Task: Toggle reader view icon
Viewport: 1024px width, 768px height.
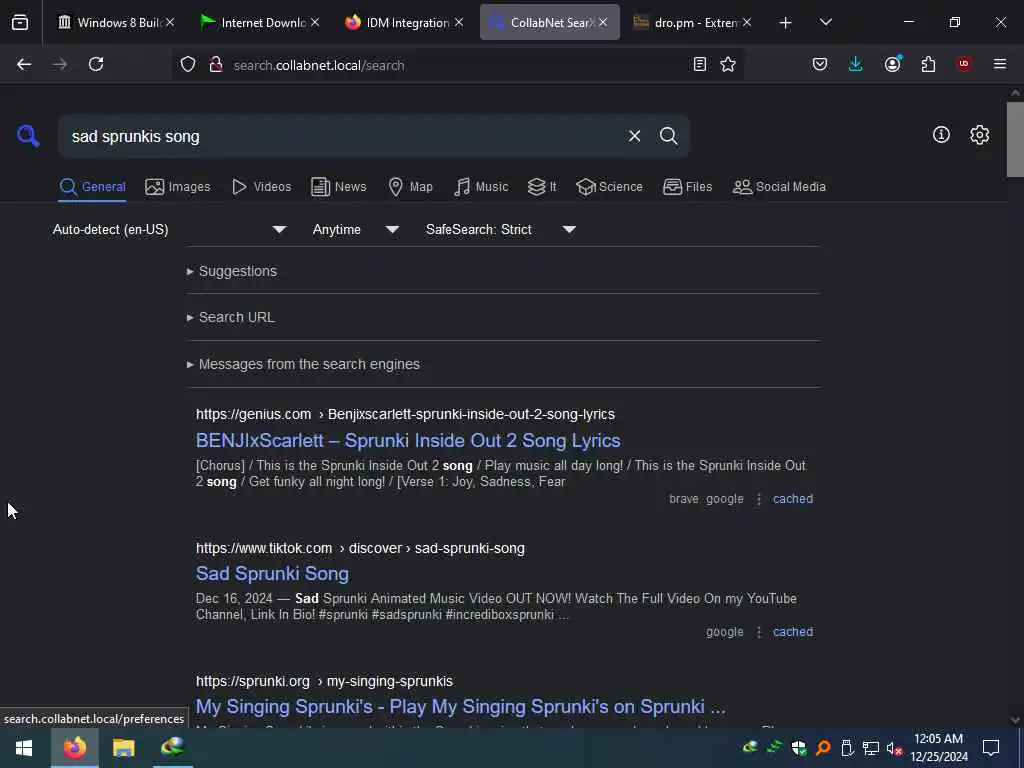Action: tap(699, 64)
